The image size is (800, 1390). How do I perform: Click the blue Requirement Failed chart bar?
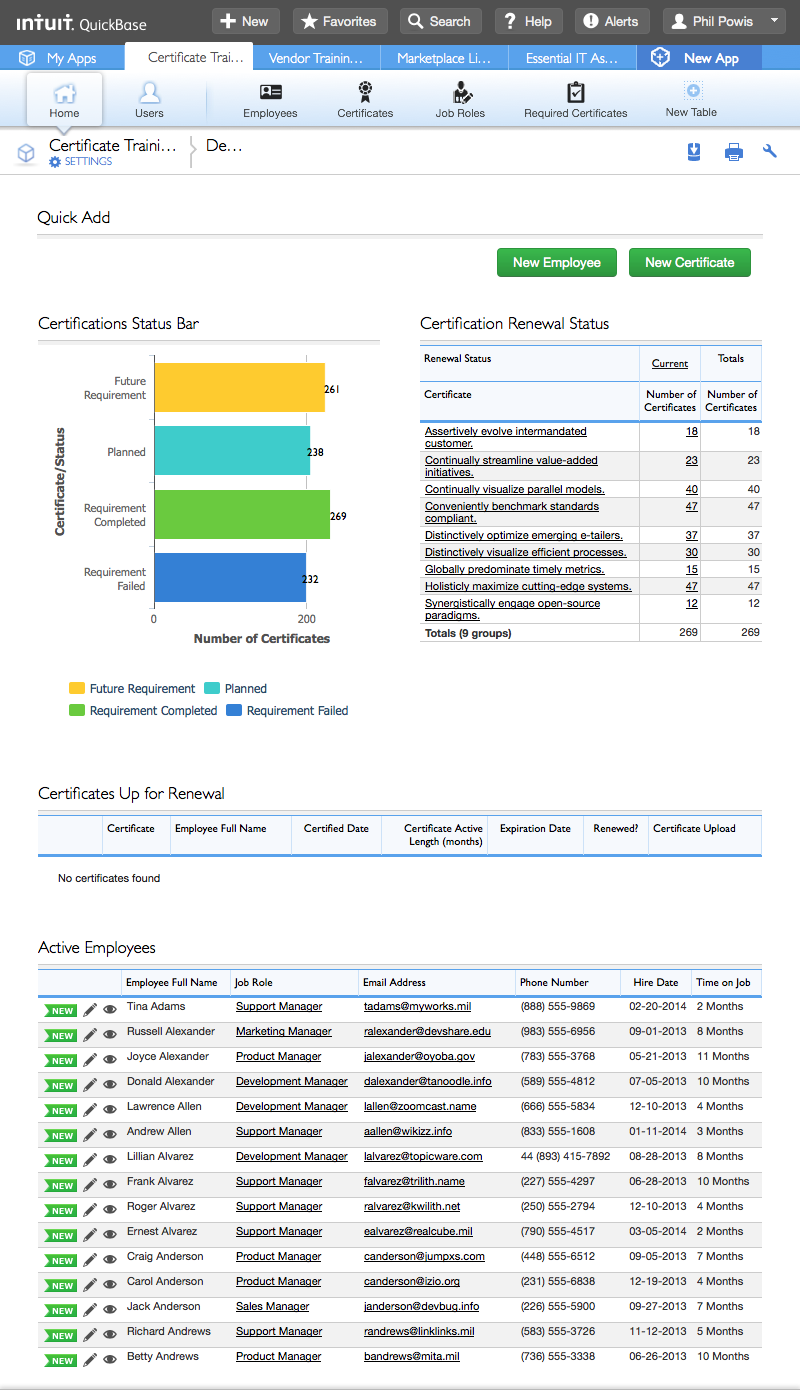(230, 577)
